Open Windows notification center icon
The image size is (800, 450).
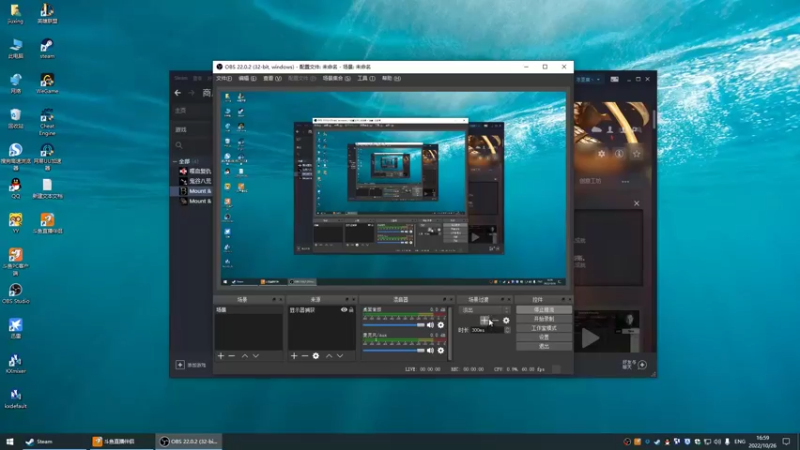click(786, 441)
